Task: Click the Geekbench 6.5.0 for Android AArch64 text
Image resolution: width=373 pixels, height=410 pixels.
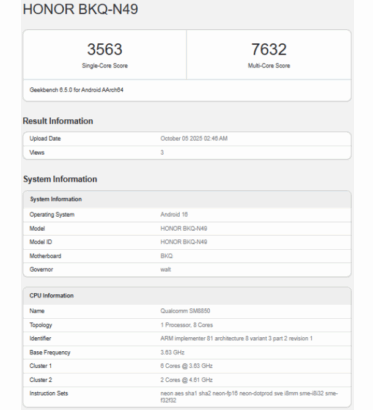Action: (x=76, y=90)
